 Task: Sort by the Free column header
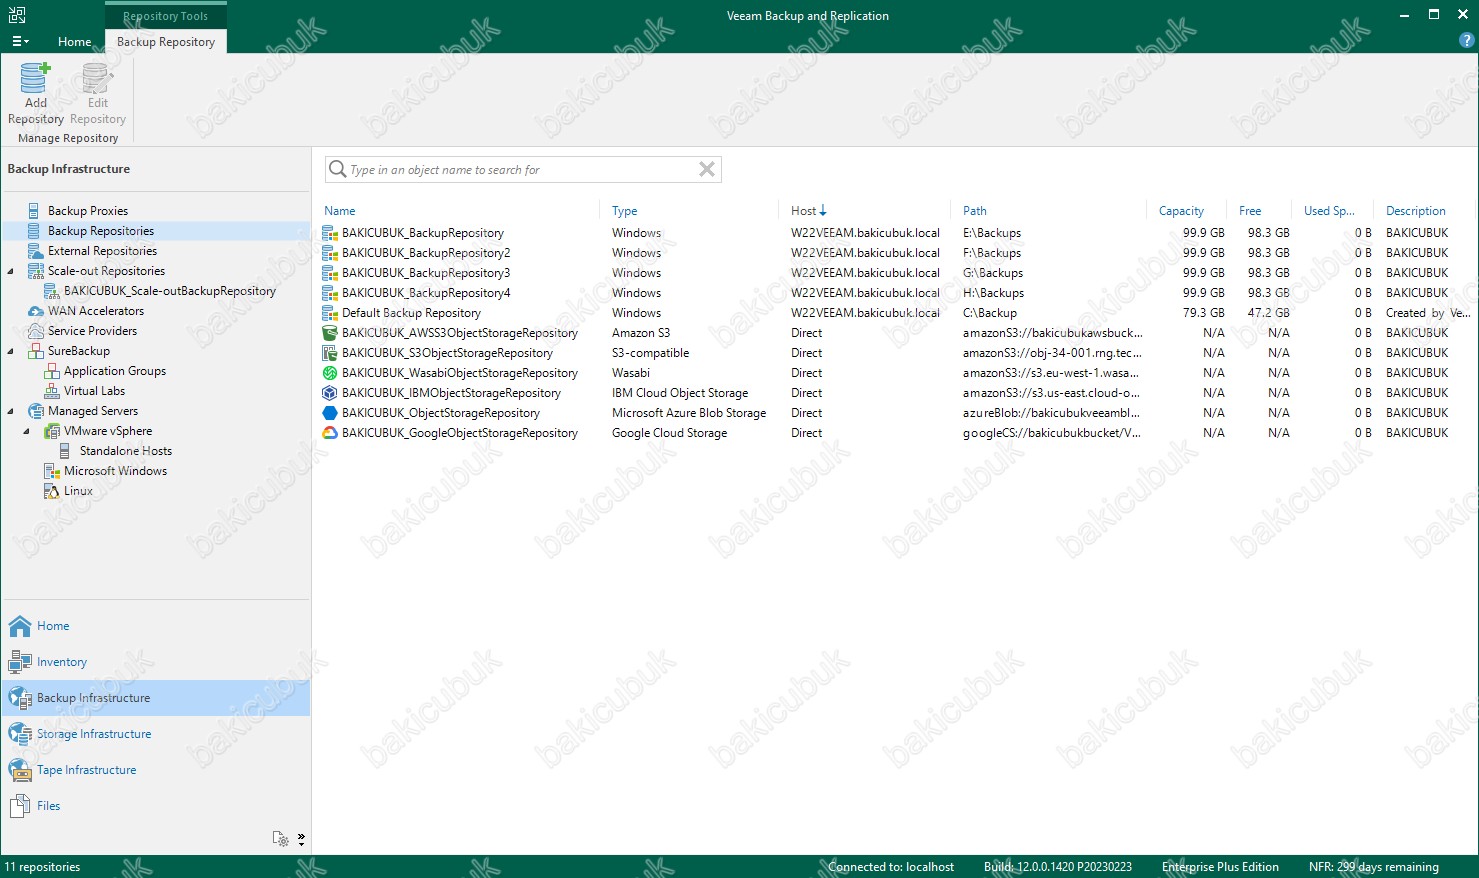[x=1250, y=211]
